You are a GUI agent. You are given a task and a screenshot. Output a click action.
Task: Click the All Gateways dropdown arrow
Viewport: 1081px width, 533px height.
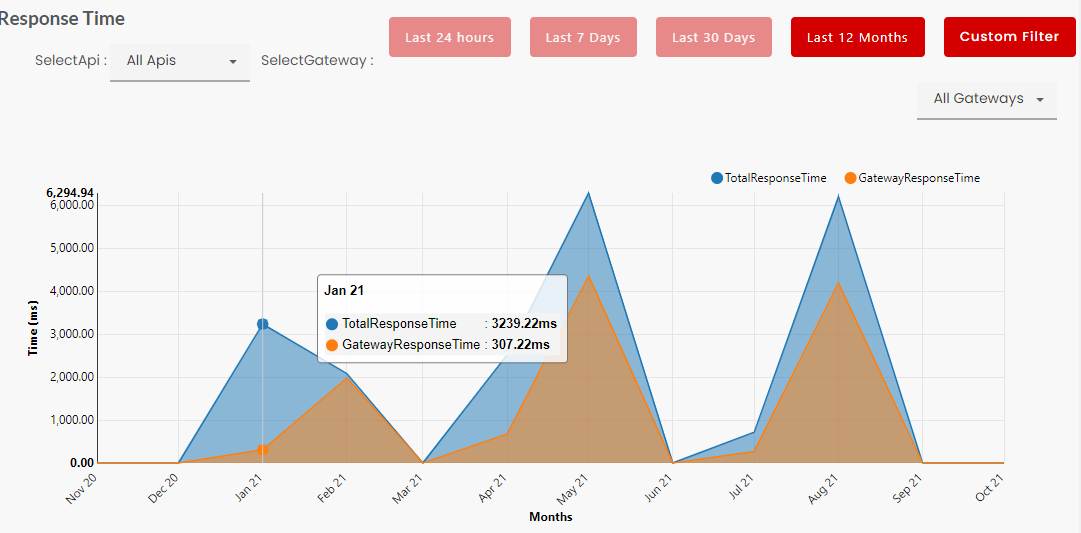click(x=1040, y=100)
